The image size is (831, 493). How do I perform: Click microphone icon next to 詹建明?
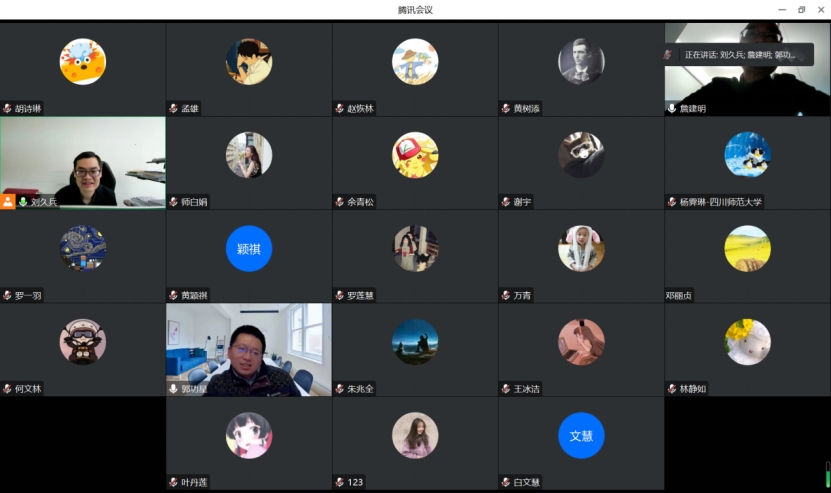pos(672,109)
